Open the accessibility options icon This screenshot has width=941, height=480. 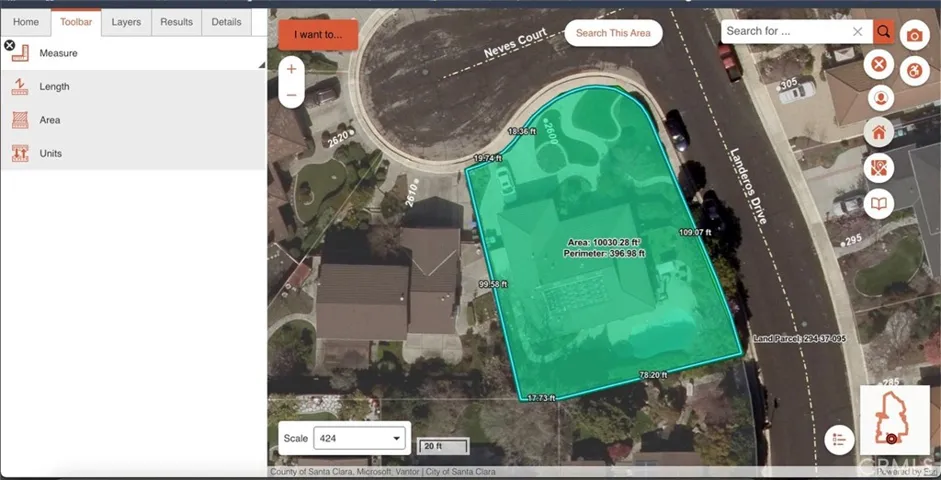(915, 71)
